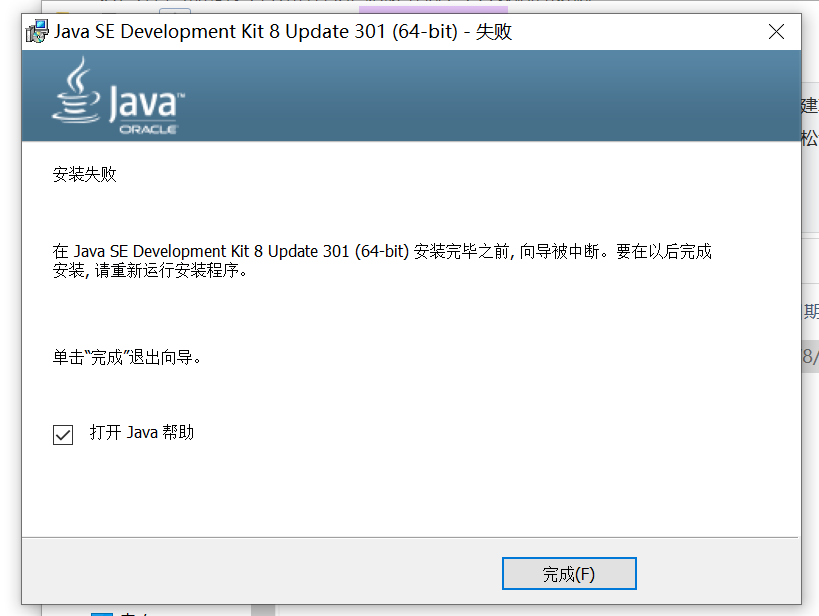
Task: Close the Java SE installer dialog
Action: coord(776,32)
